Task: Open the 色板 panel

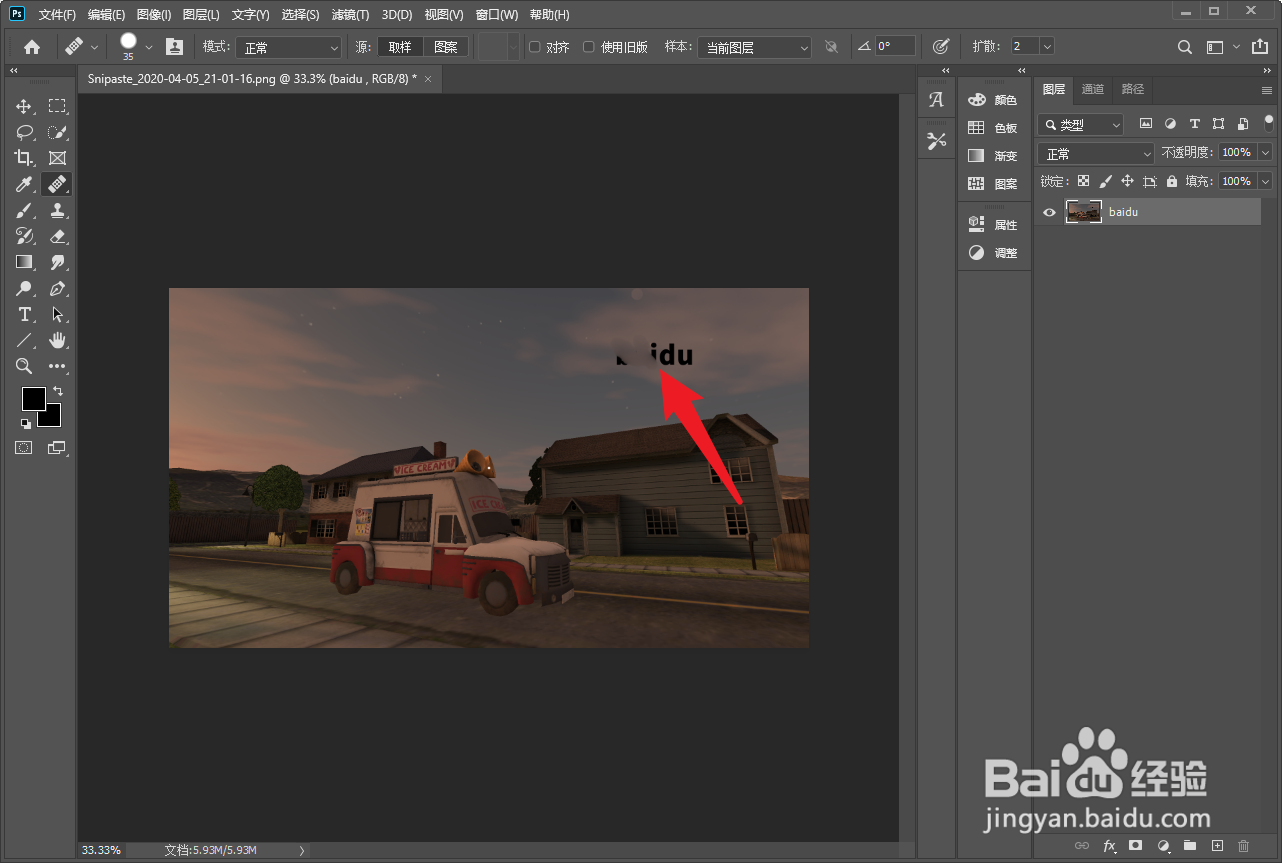Action: [x=993, y=128]
